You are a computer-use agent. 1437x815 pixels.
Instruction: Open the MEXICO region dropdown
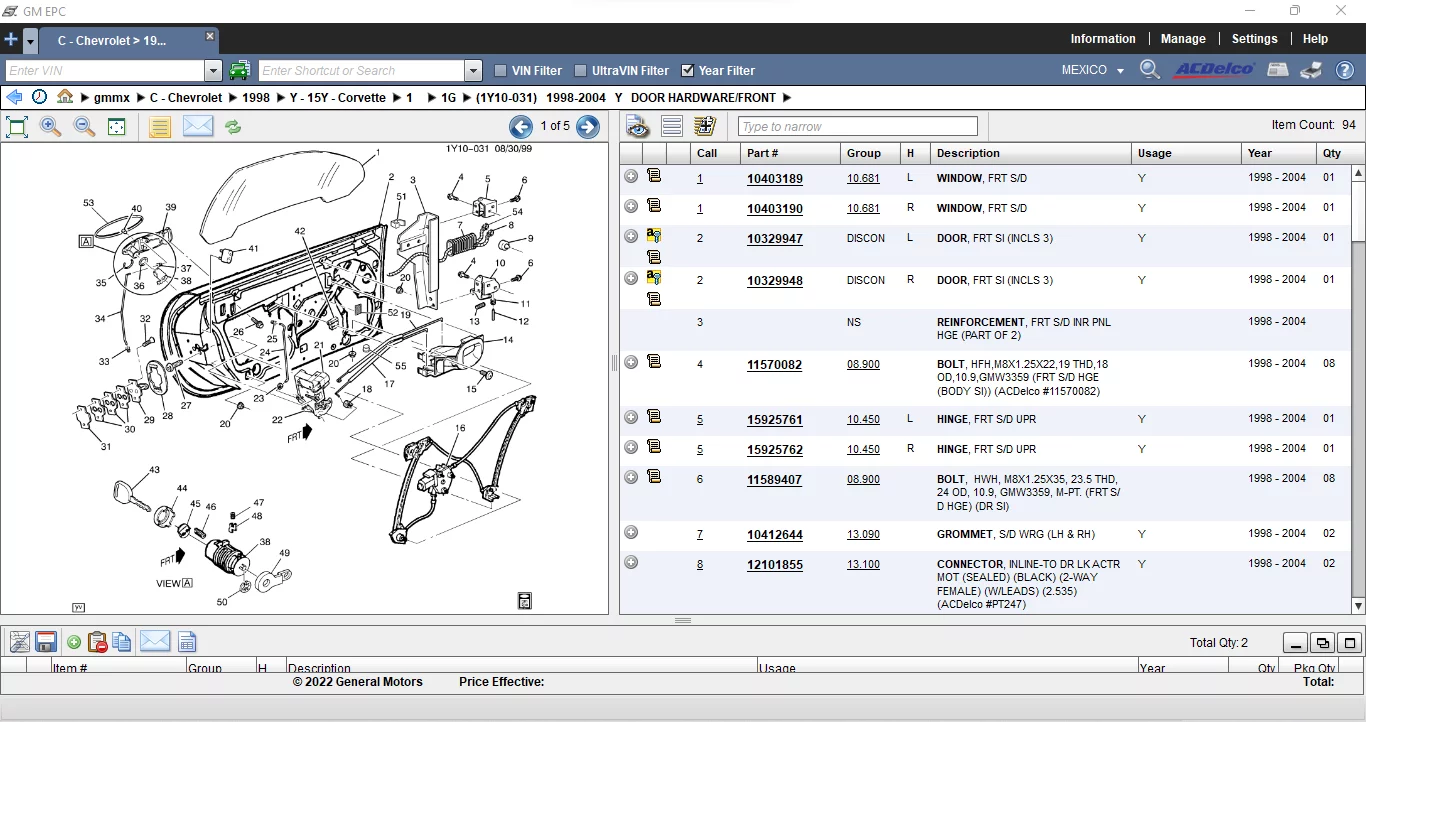pos(1092,71)
